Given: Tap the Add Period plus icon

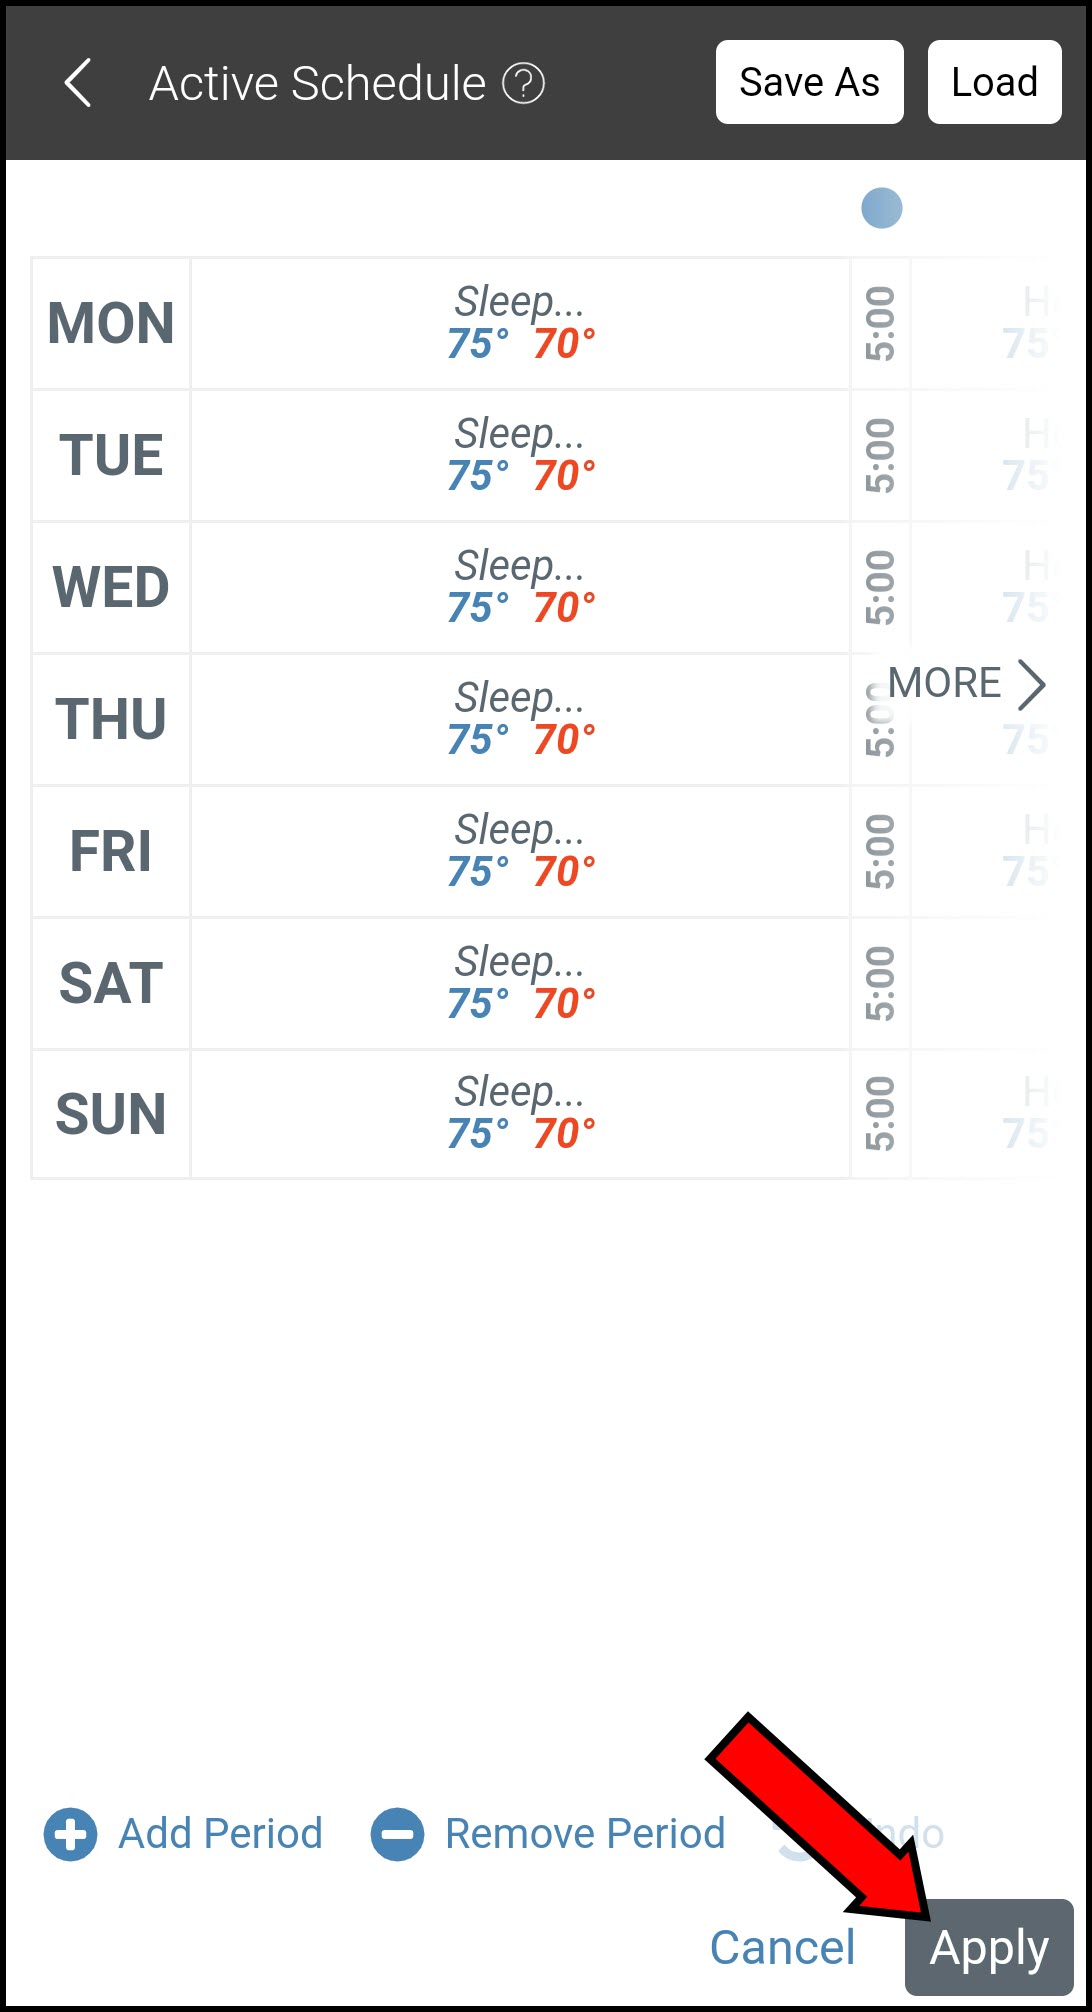Looking at the screenshot, I should pyautogui.click(x=70, y=1835).
